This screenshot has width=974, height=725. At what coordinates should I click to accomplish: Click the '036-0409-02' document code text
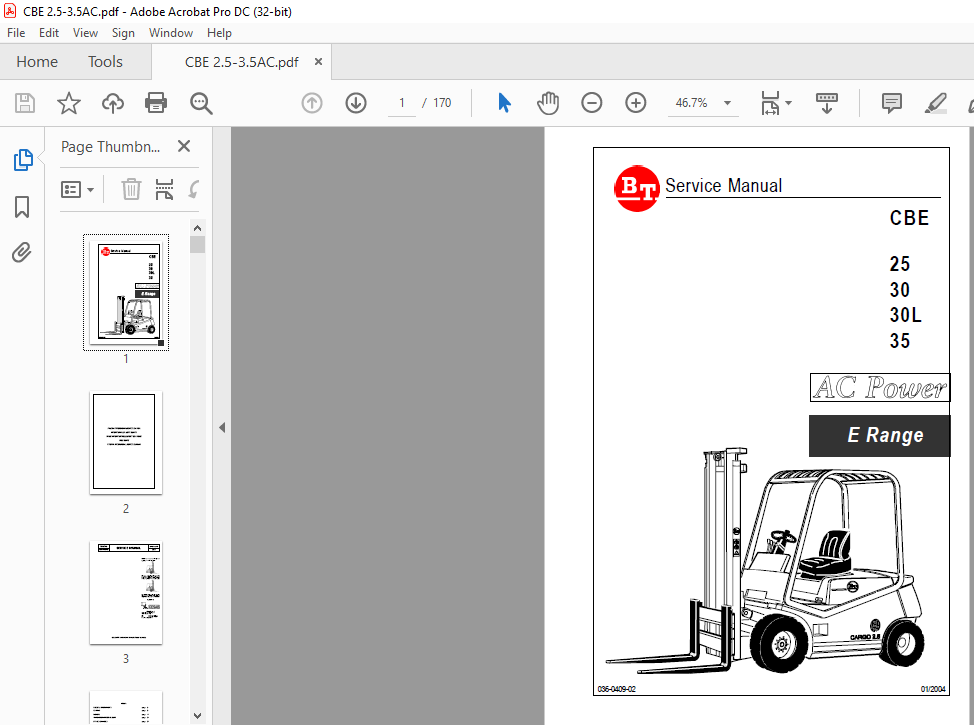[616, 689]
